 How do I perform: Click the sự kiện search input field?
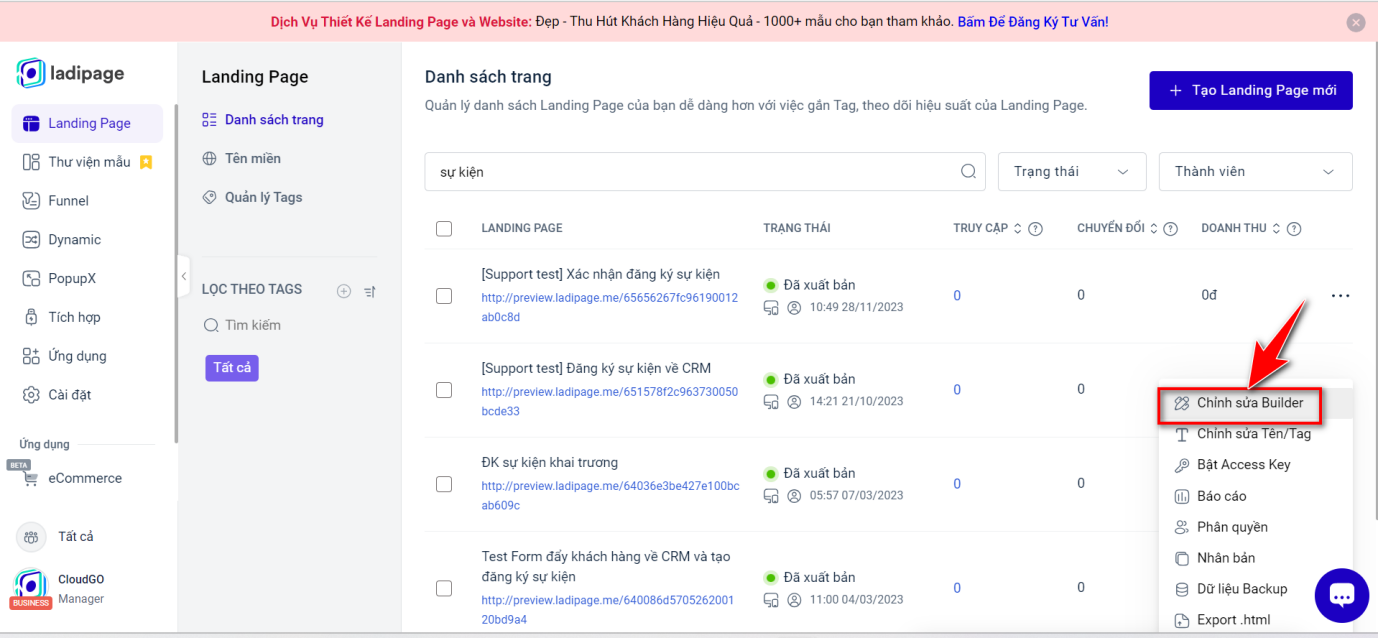tap(690, 171)
